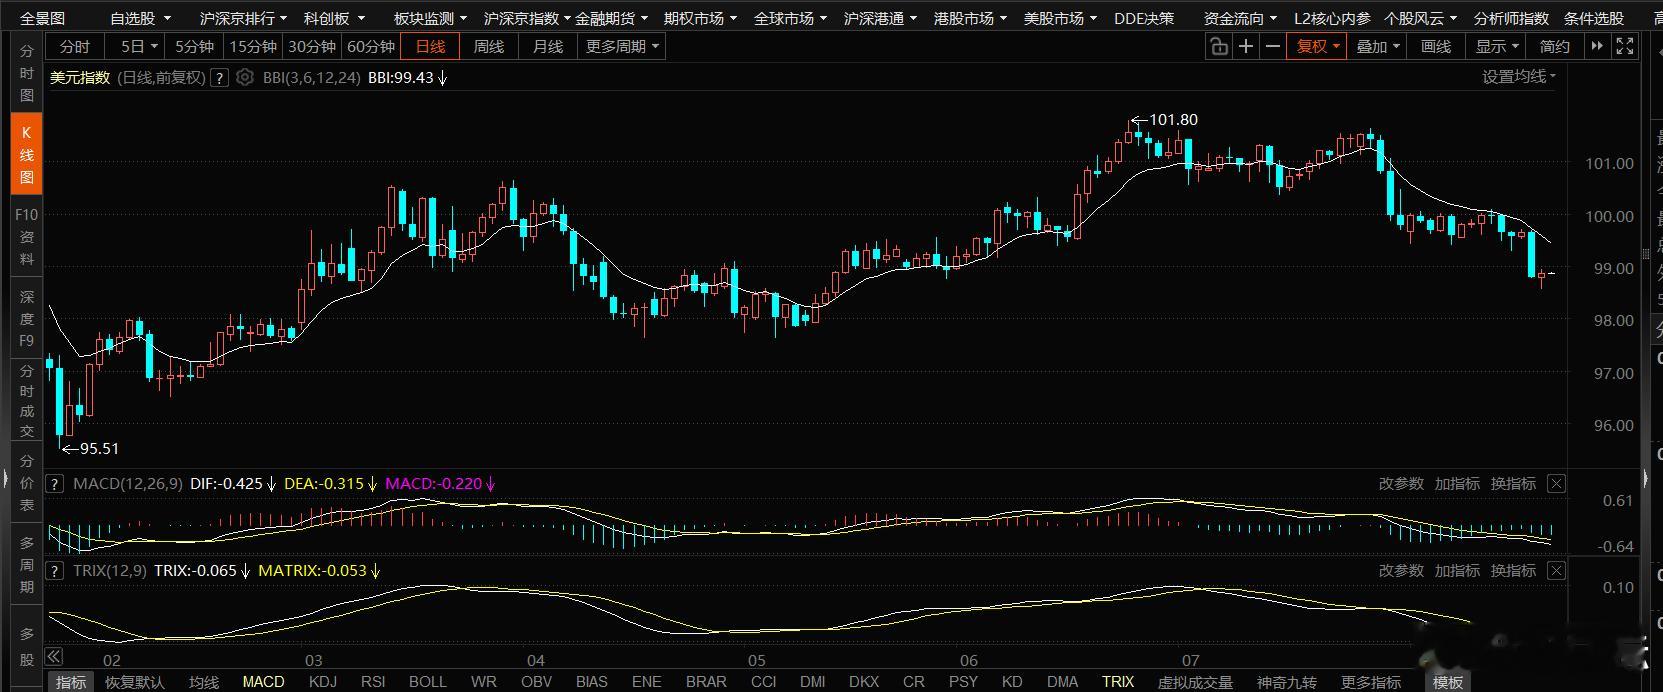Click the double-left arrow at bottom left
This screenshot has width=1663, height=692.
coord(54,657)
